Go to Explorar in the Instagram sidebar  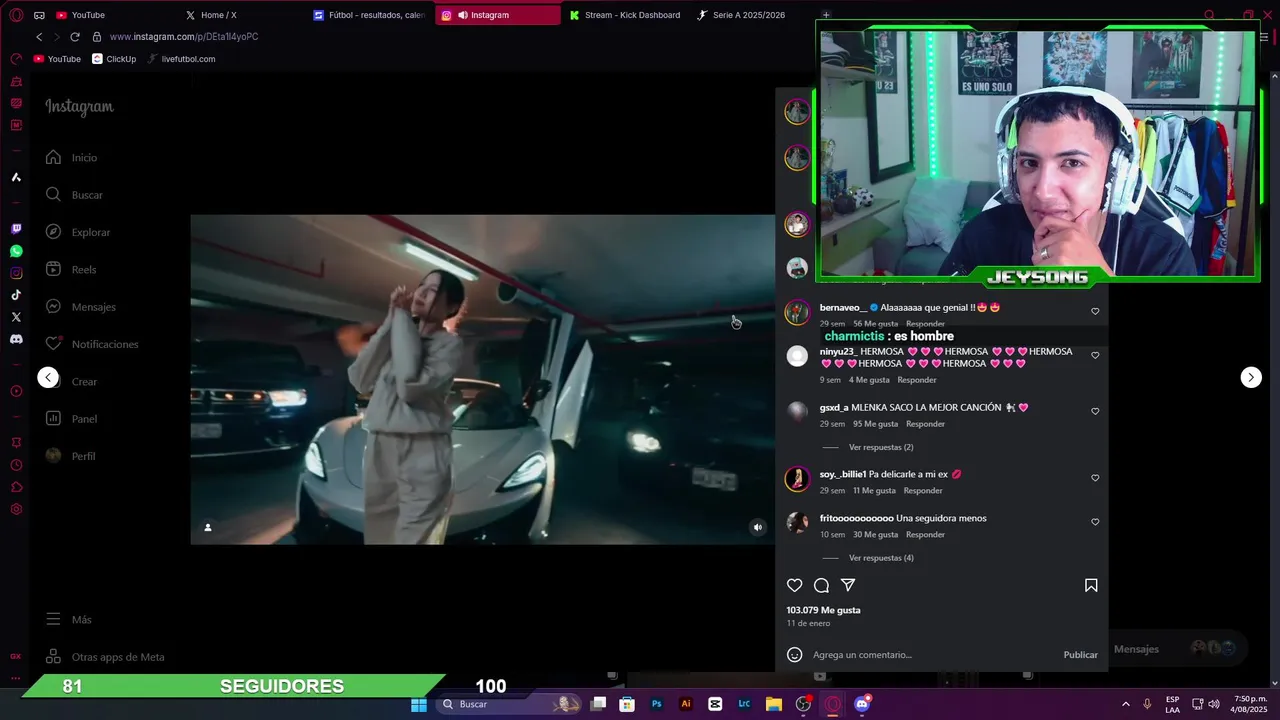[78, 232]
